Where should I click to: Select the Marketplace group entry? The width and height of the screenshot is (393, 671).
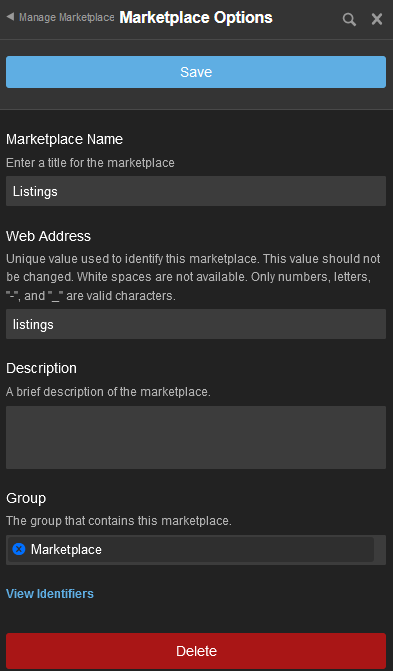click(191, 549)
